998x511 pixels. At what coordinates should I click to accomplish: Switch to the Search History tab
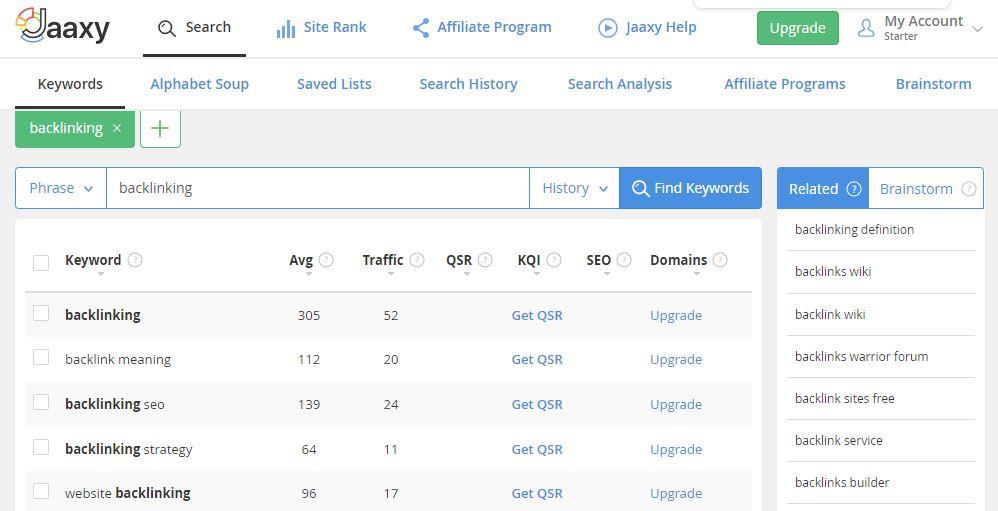point(468,84)
